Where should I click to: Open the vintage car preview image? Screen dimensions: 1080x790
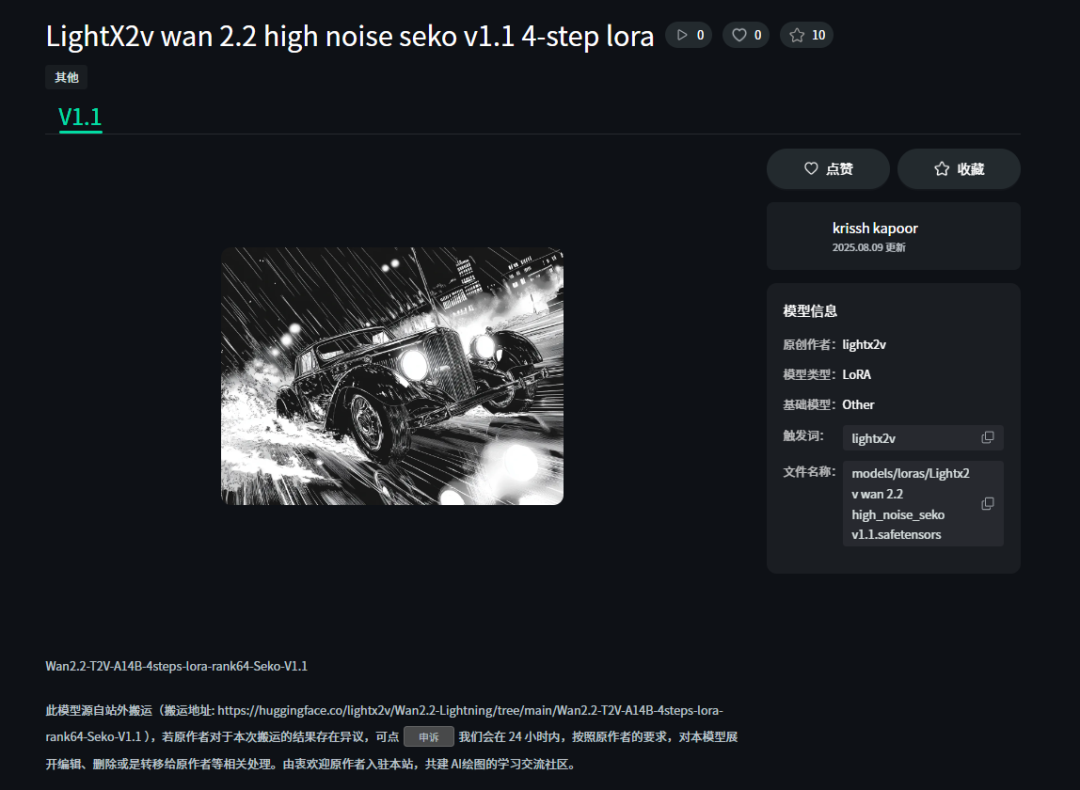392,376
